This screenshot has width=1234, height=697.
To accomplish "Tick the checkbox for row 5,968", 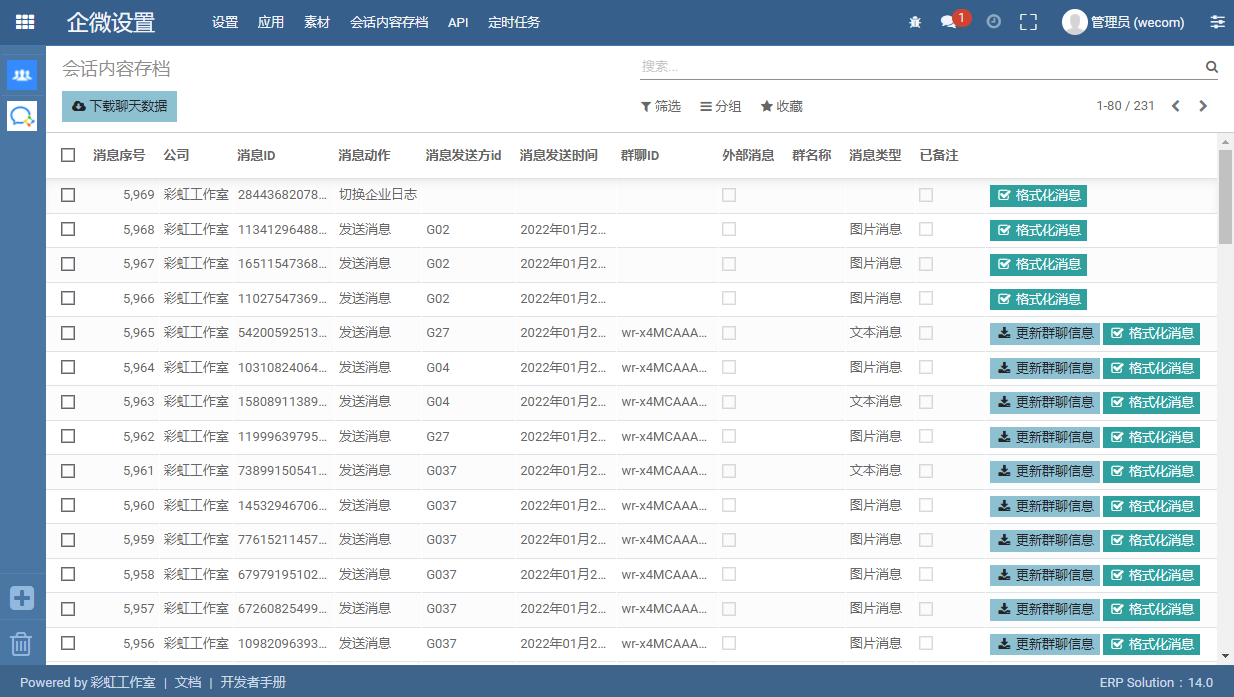I will (x=68, y=229).
